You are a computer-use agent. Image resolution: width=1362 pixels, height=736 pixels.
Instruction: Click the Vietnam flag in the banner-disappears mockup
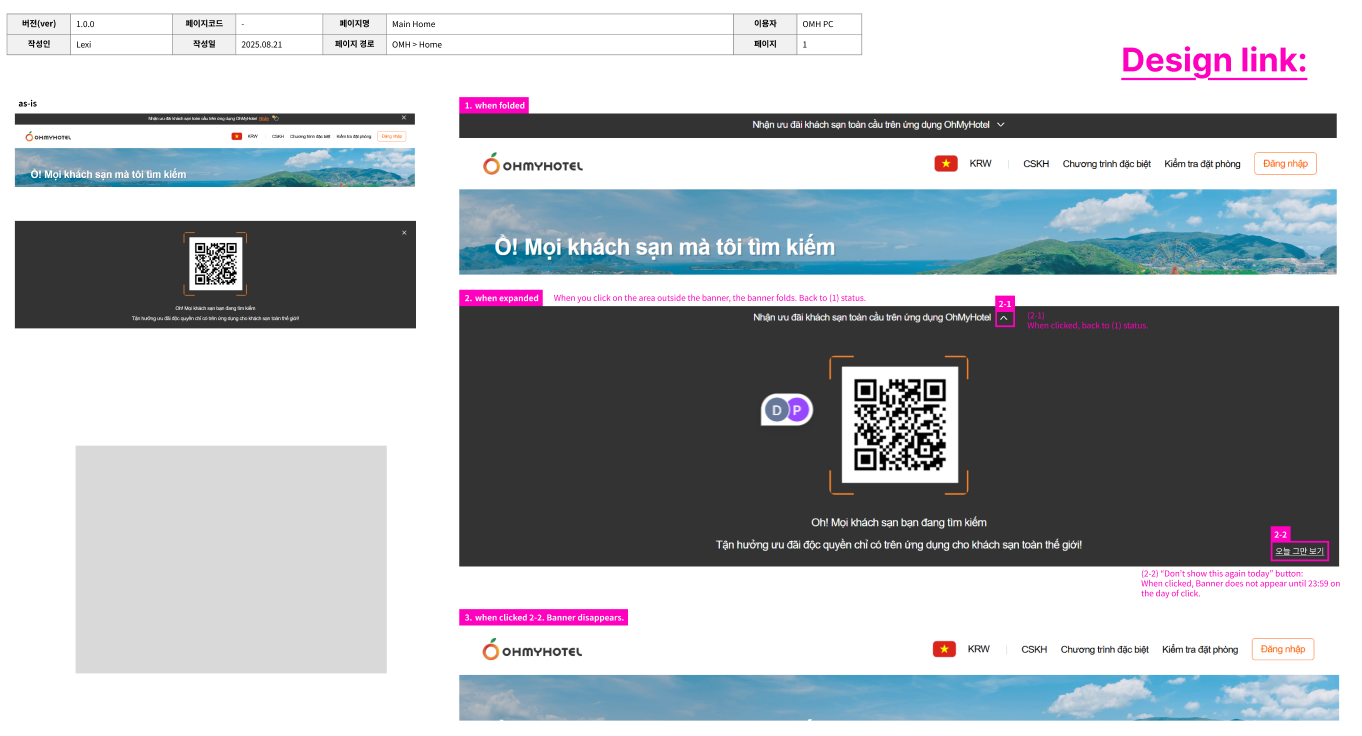pos(944,649)
